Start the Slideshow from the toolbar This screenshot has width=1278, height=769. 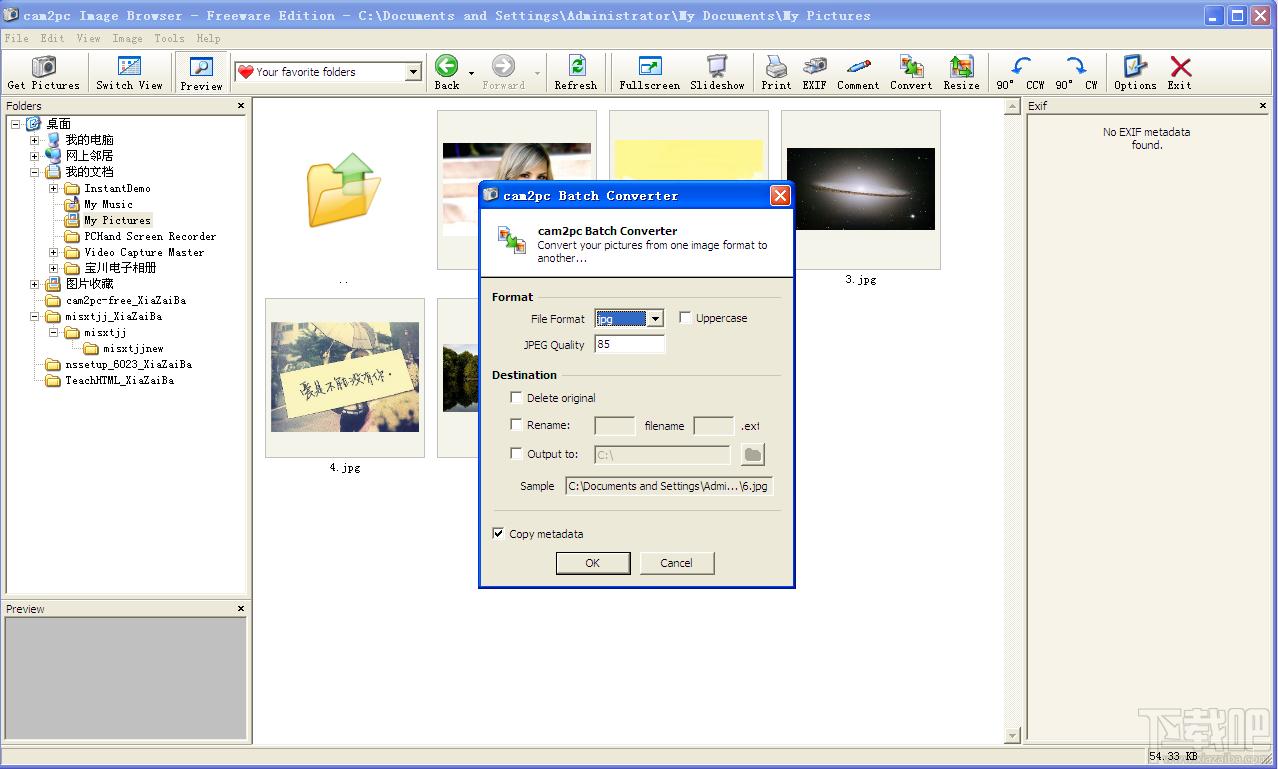[717, 66]
